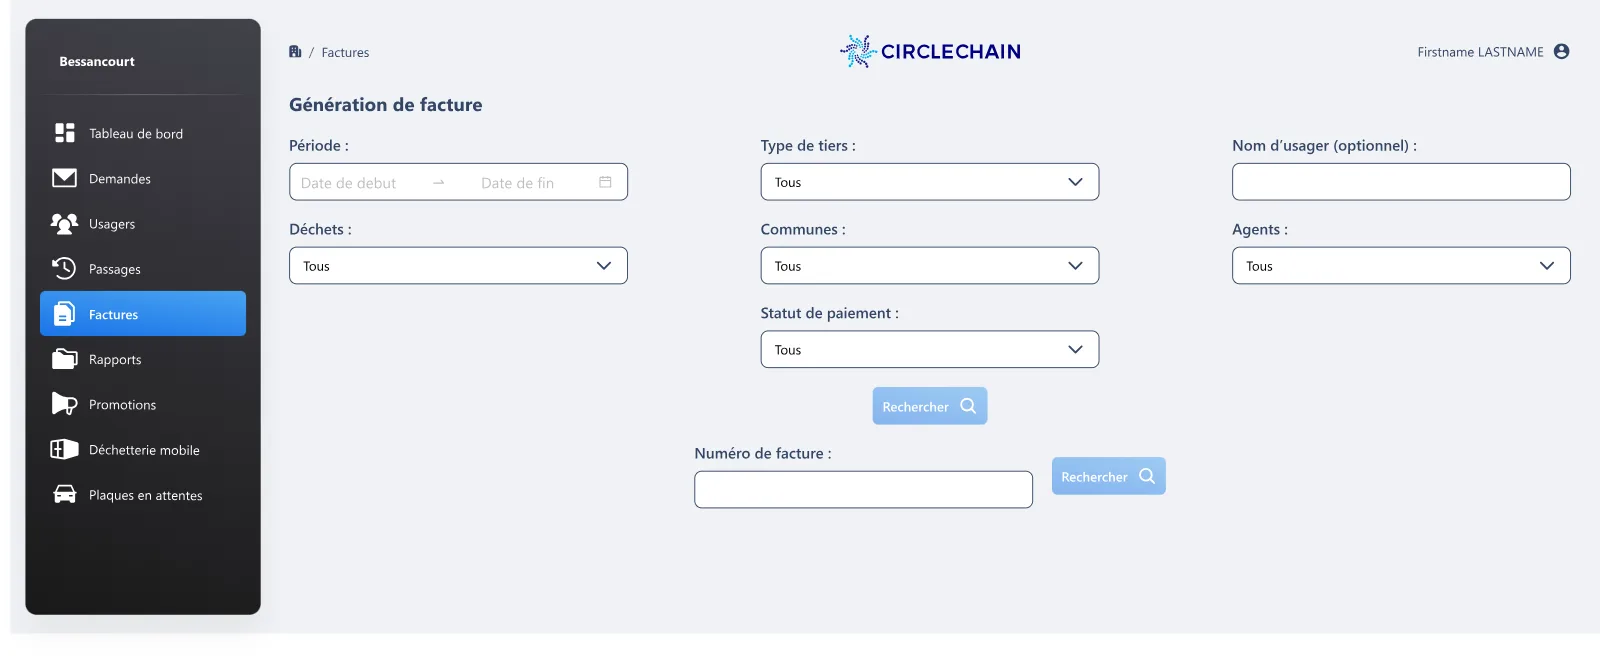This screenshot has height=659, width=1600.
Task: Click the home breadcrumb building icon
Action: (295, 52)
